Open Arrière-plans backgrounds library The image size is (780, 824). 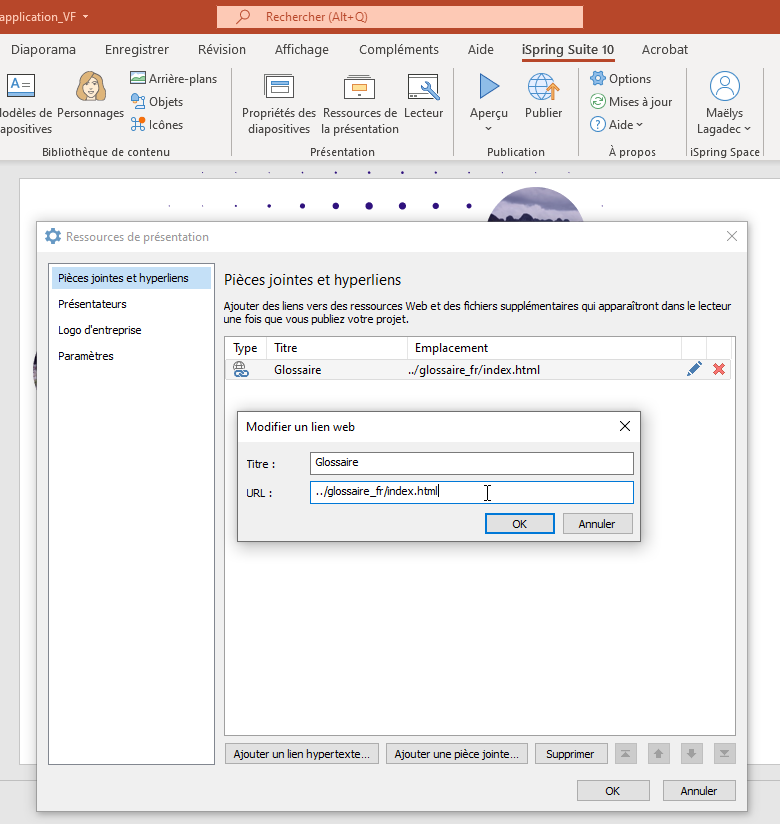(173, 79)
